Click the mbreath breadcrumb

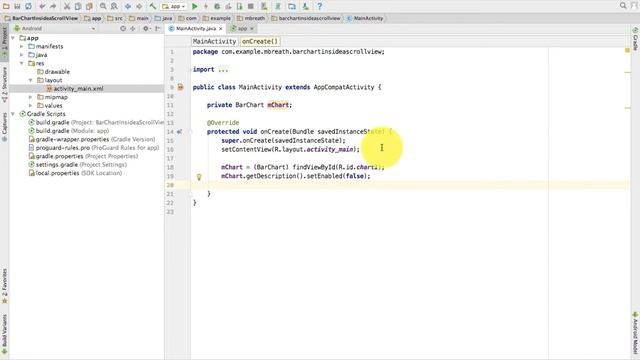pos(251,18)
